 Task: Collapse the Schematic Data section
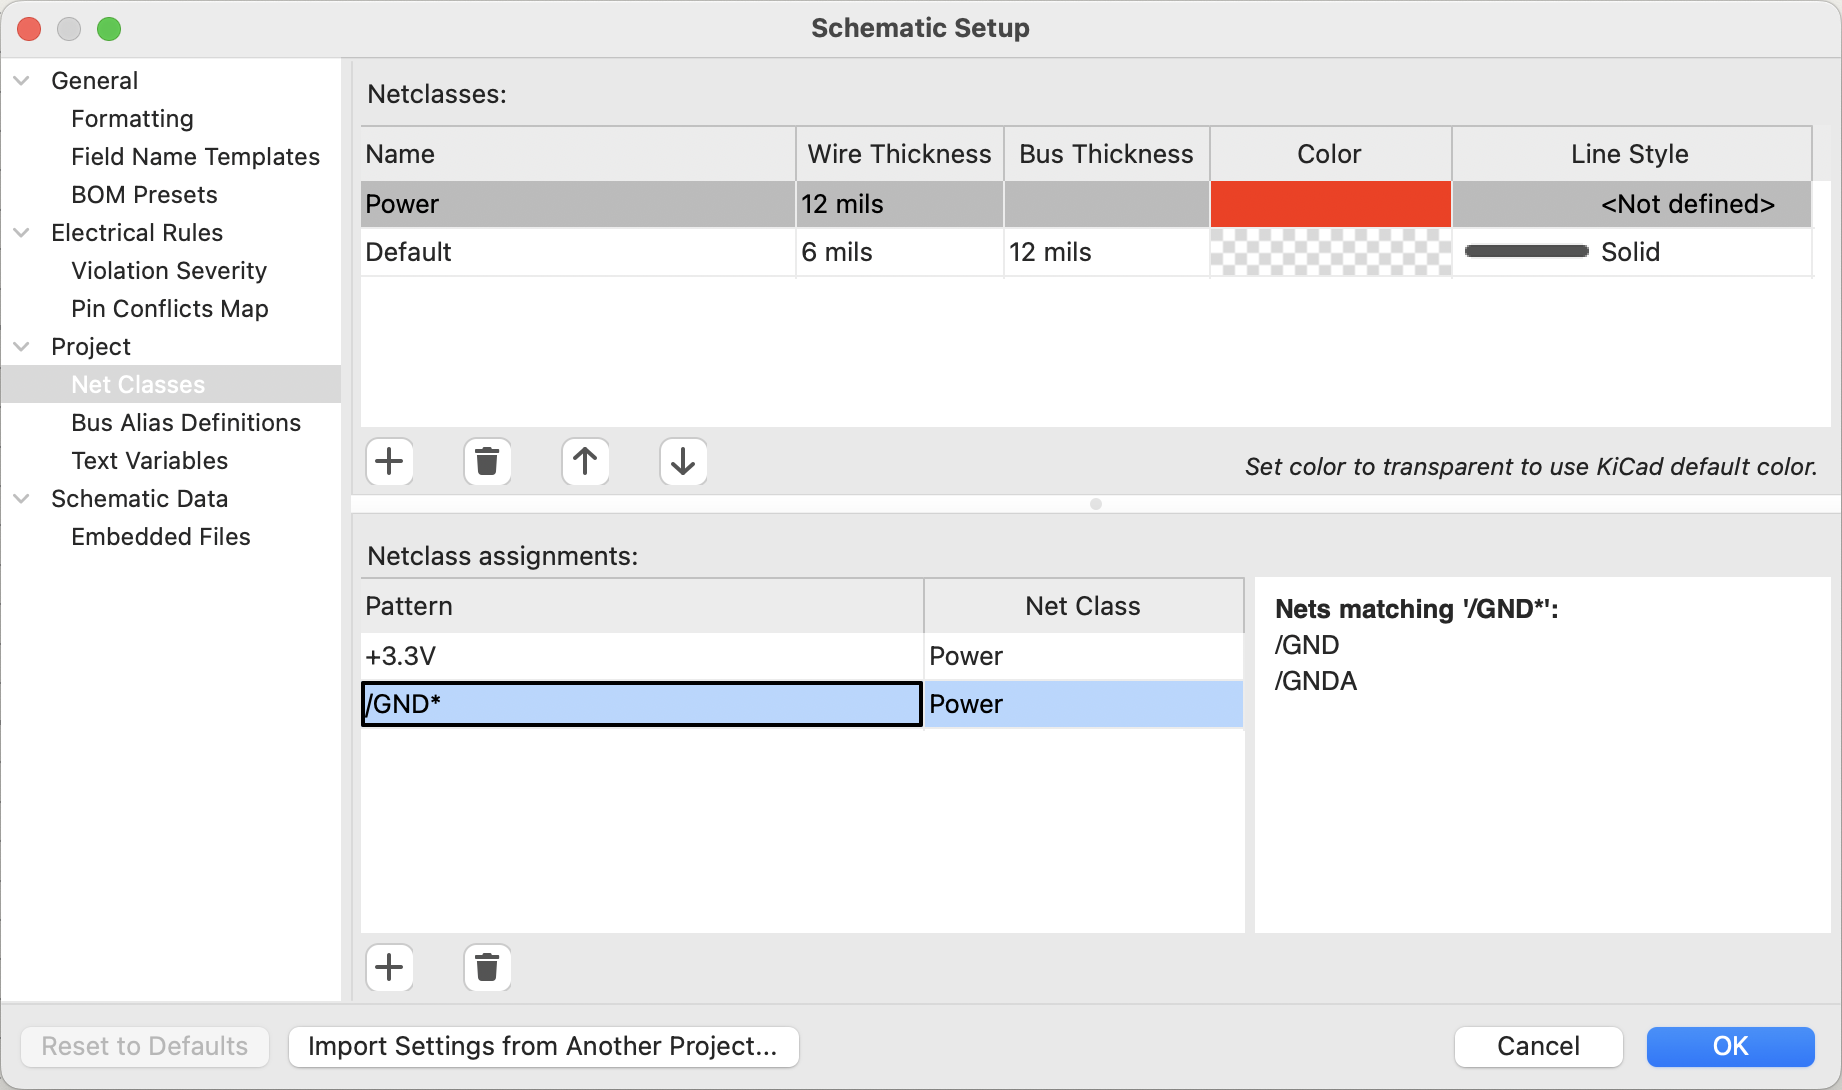point(22,498)
